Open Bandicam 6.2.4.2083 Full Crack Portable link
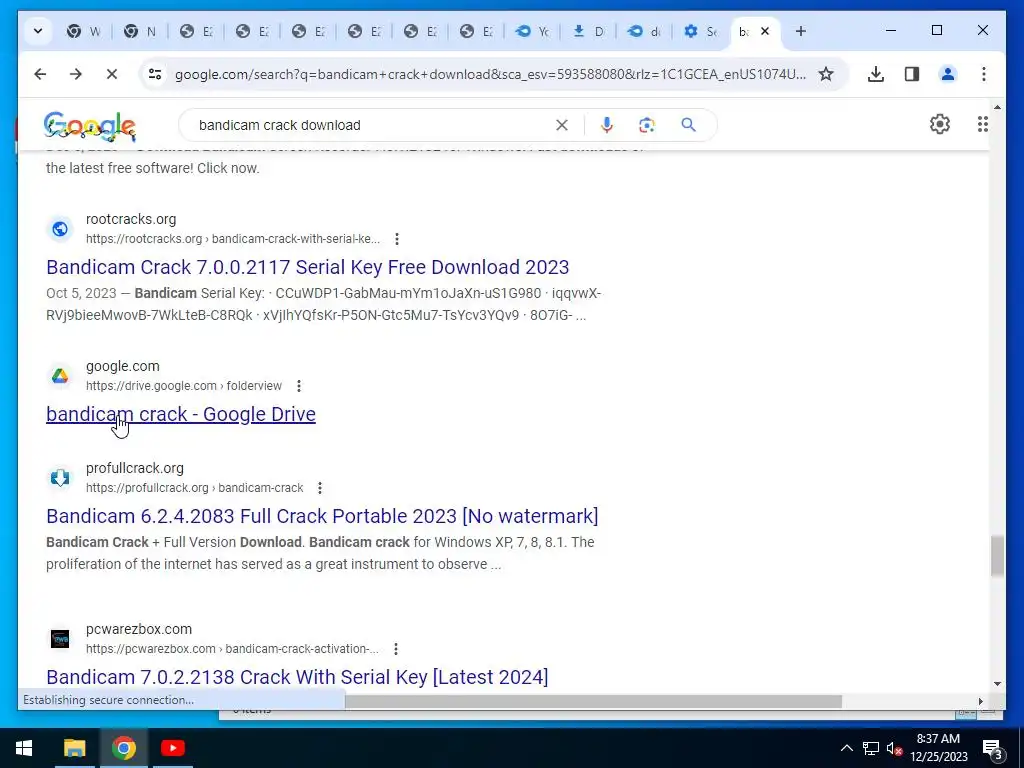The image size is (1024, 768). pos(322,516)
